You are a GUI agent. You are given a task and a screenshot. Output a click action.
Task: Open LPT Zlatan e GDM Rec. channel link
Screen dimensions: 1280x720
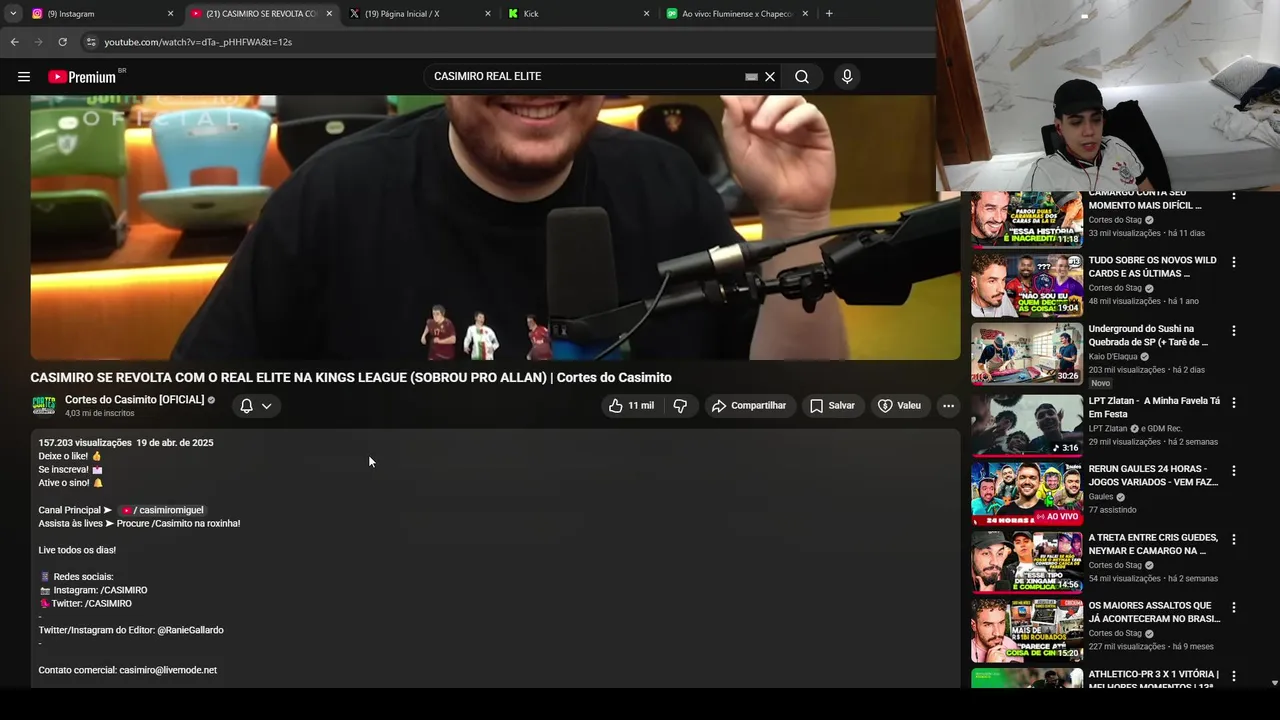pos(1136,429)
